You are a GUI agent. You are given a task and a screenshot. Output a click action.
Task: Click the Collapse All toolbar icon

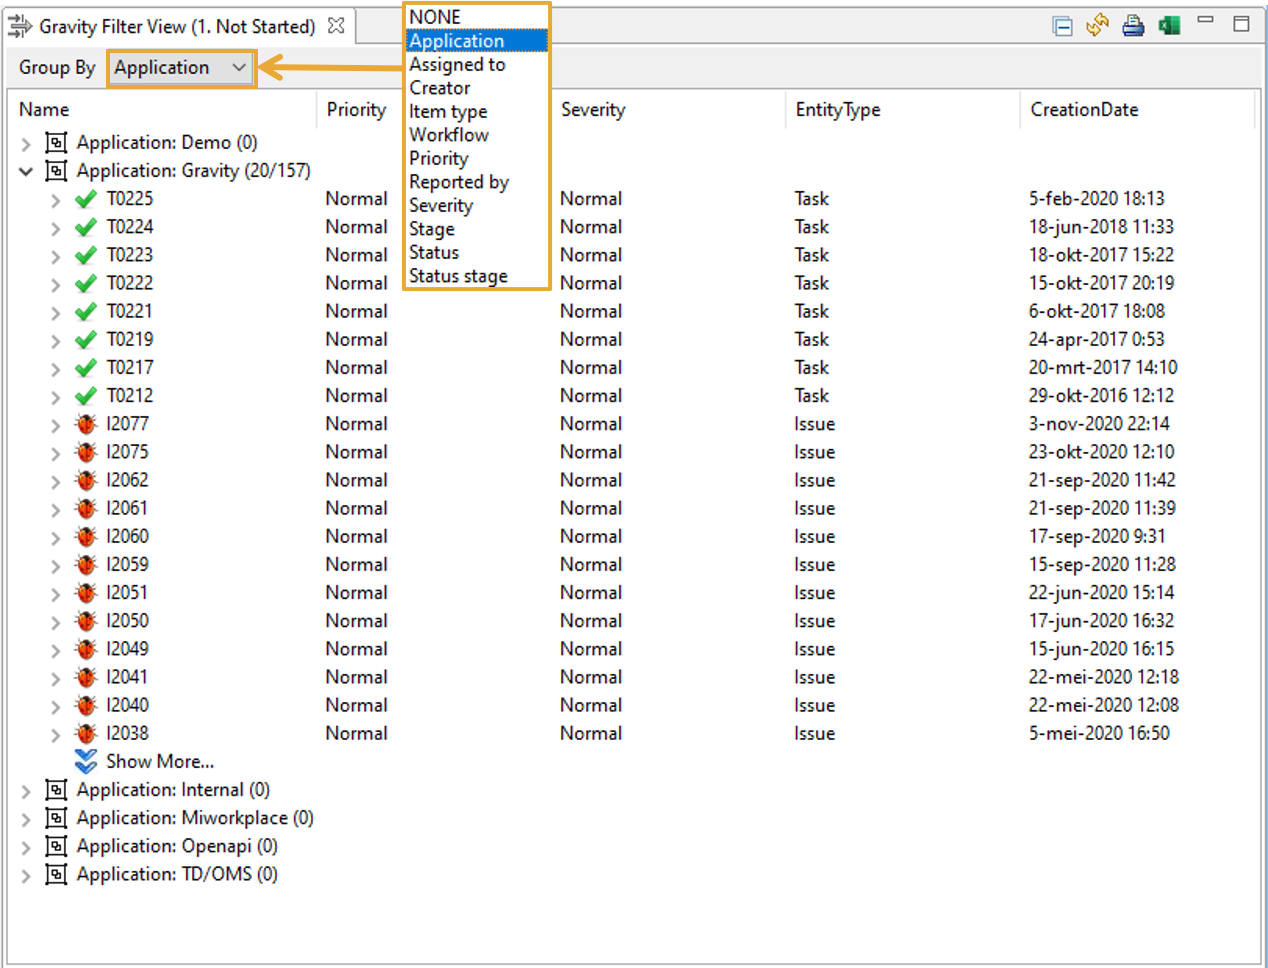1063,26
